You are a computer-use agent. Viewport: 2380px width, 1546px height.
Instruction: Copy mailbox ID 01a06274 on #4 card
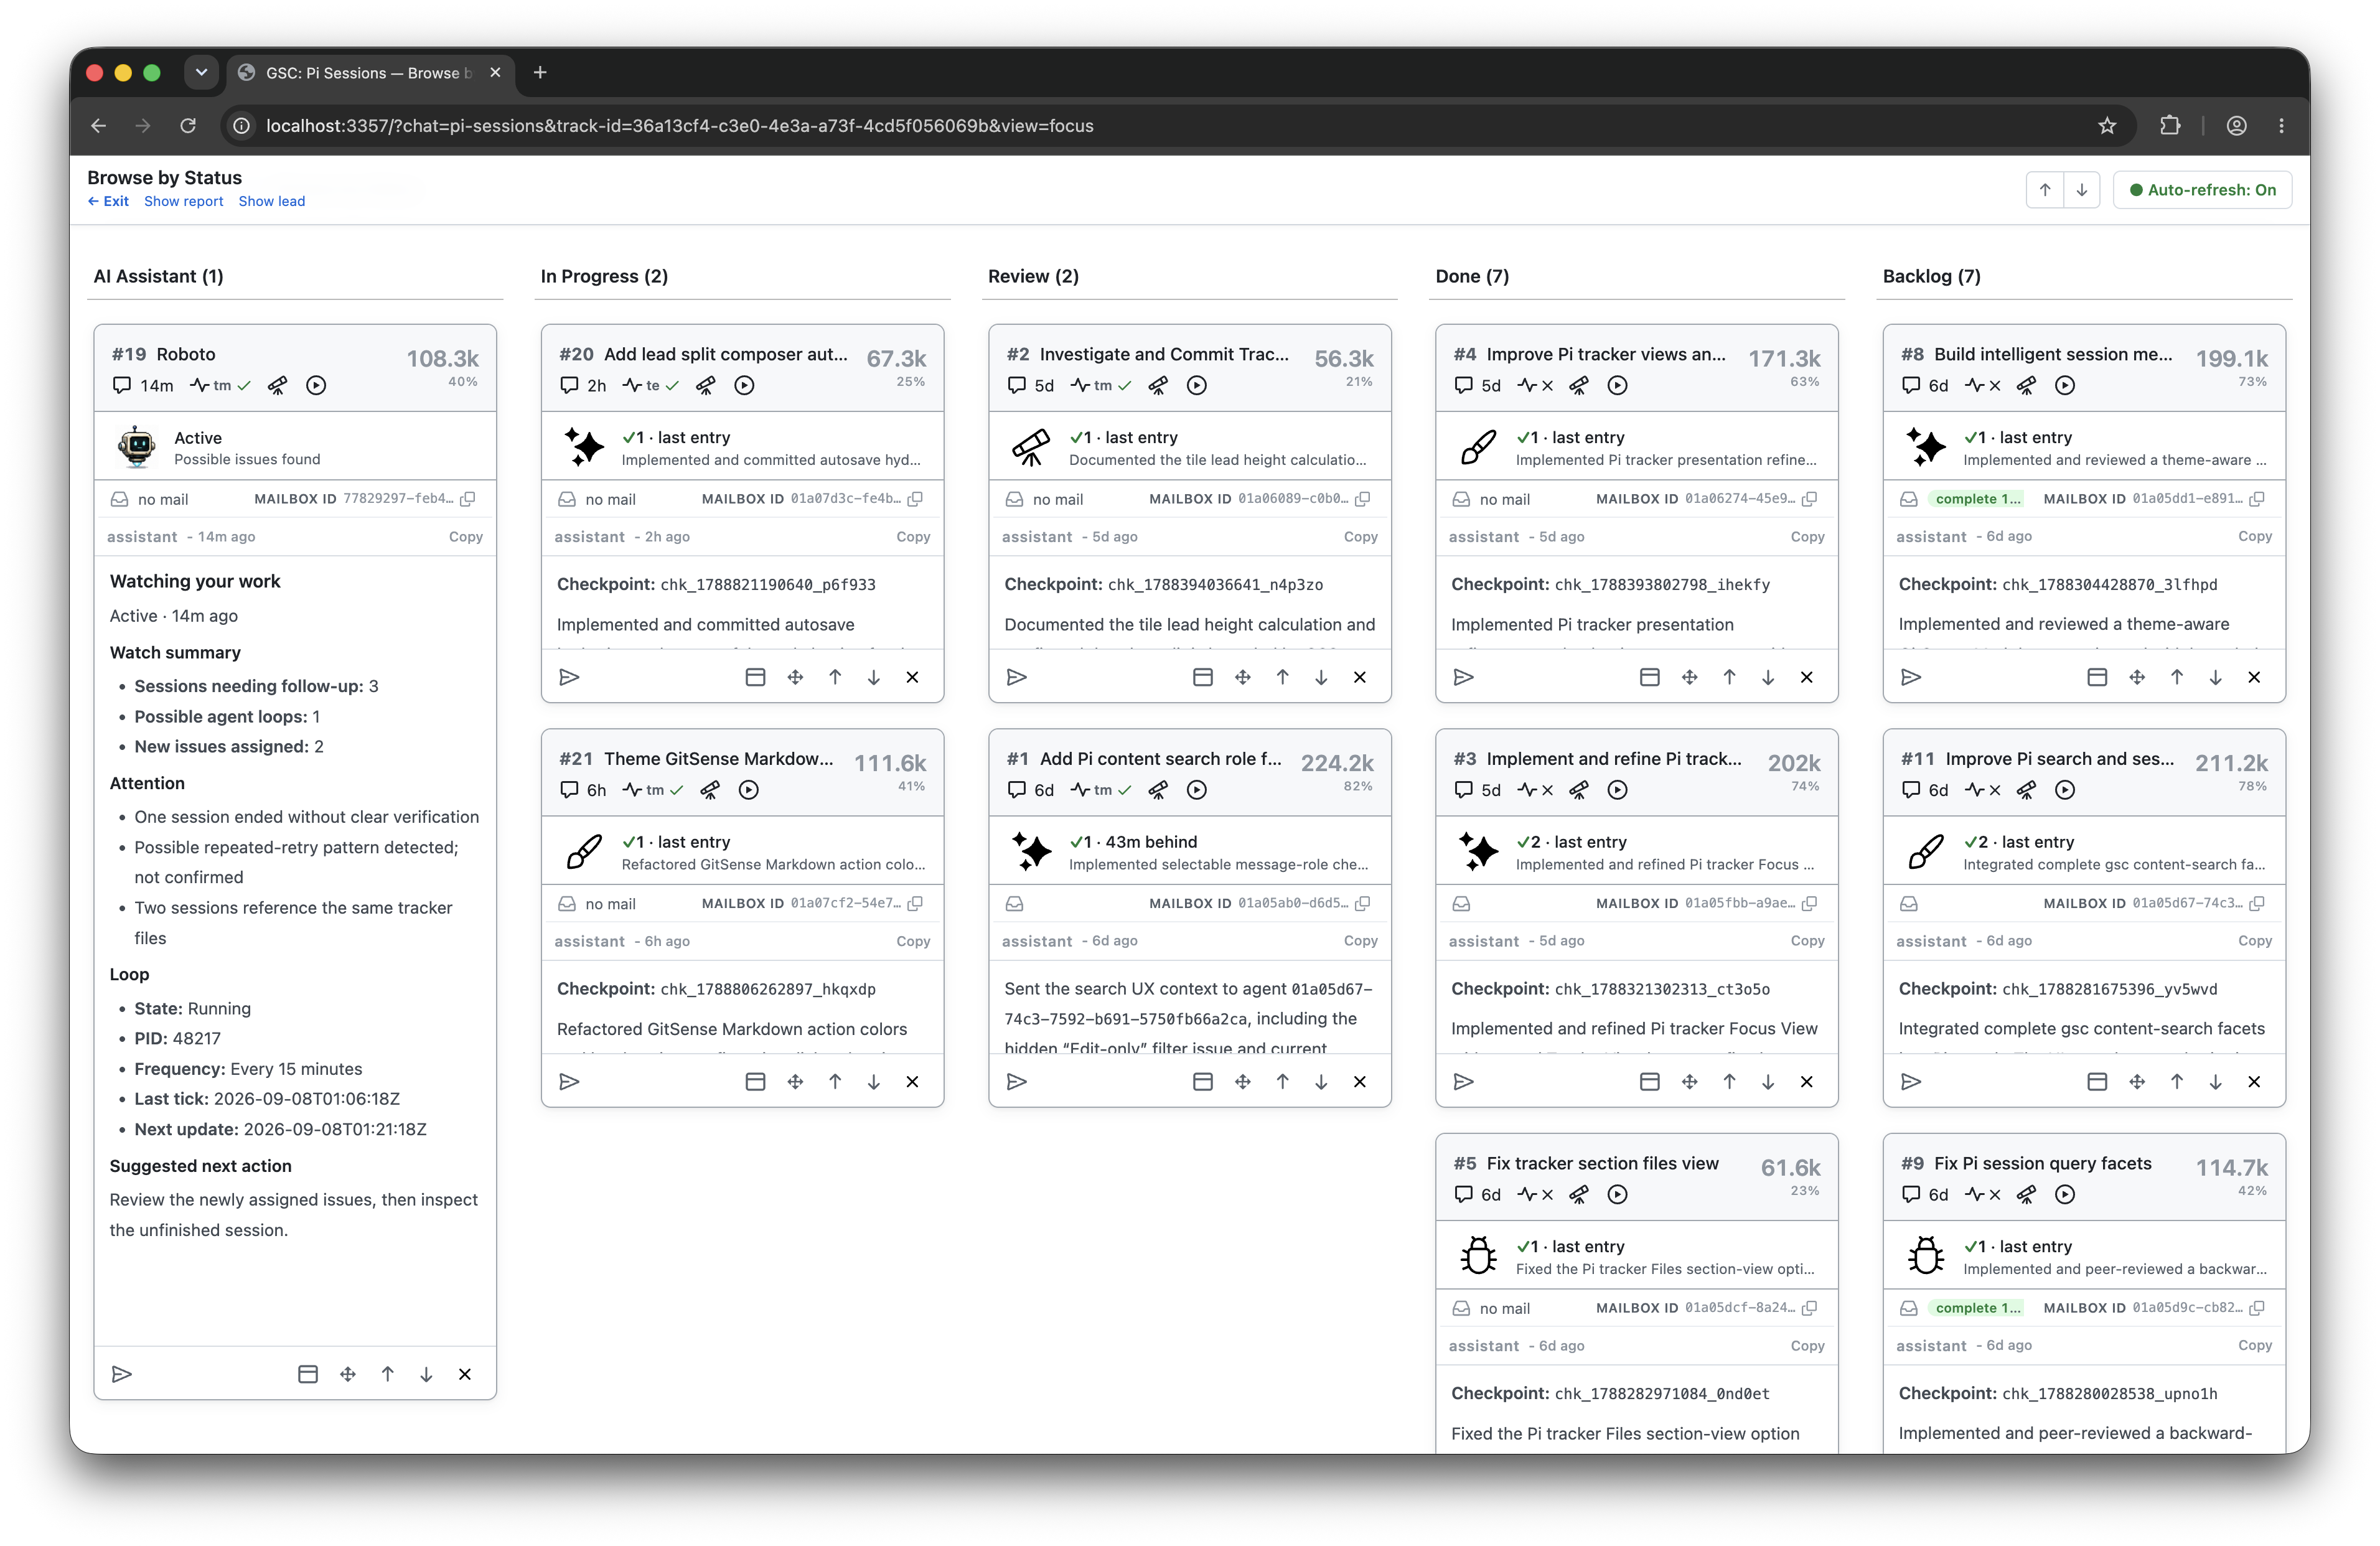[x=1809, y=498]
